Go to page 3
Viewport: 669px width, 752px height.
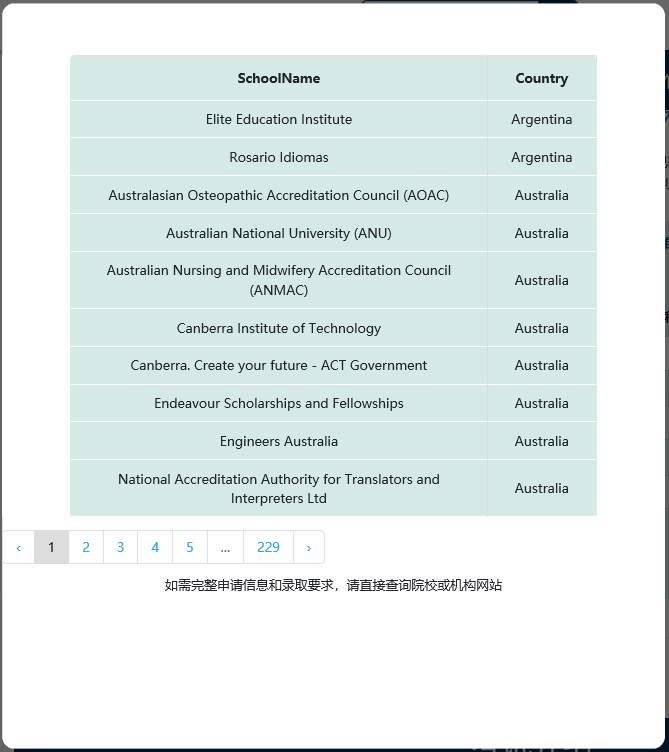click(x=120, y=547)
